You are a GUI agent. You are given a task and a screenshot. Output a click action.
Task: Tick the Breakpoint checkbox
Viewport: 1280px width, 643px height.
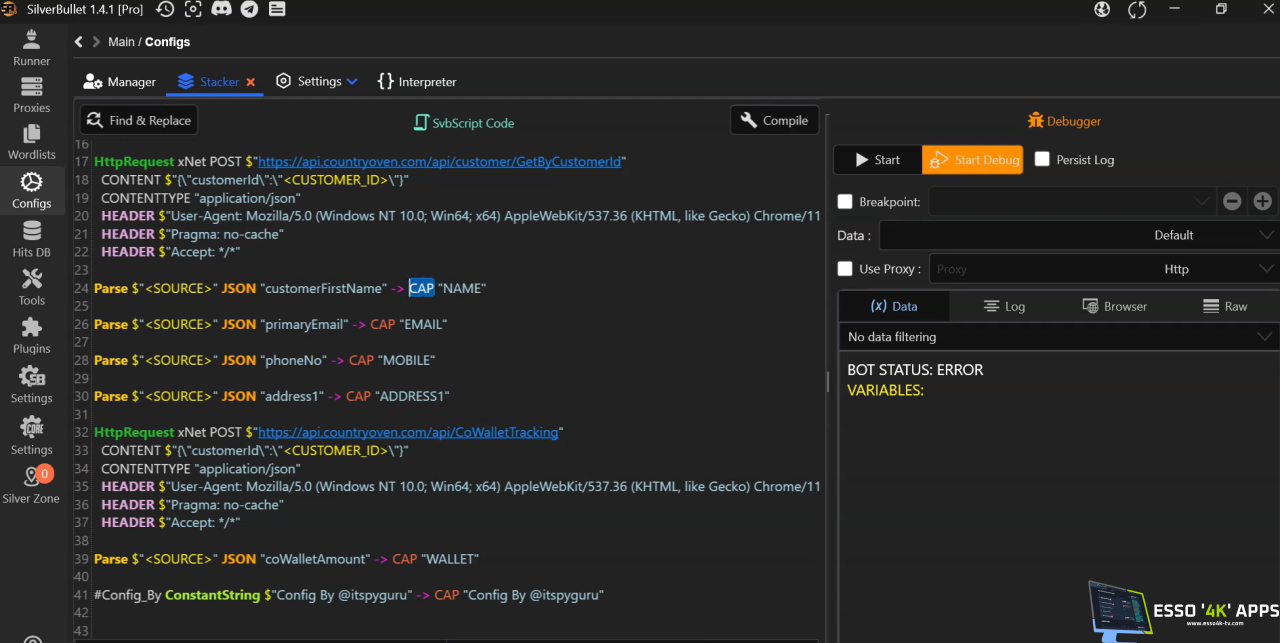point(845,202)
